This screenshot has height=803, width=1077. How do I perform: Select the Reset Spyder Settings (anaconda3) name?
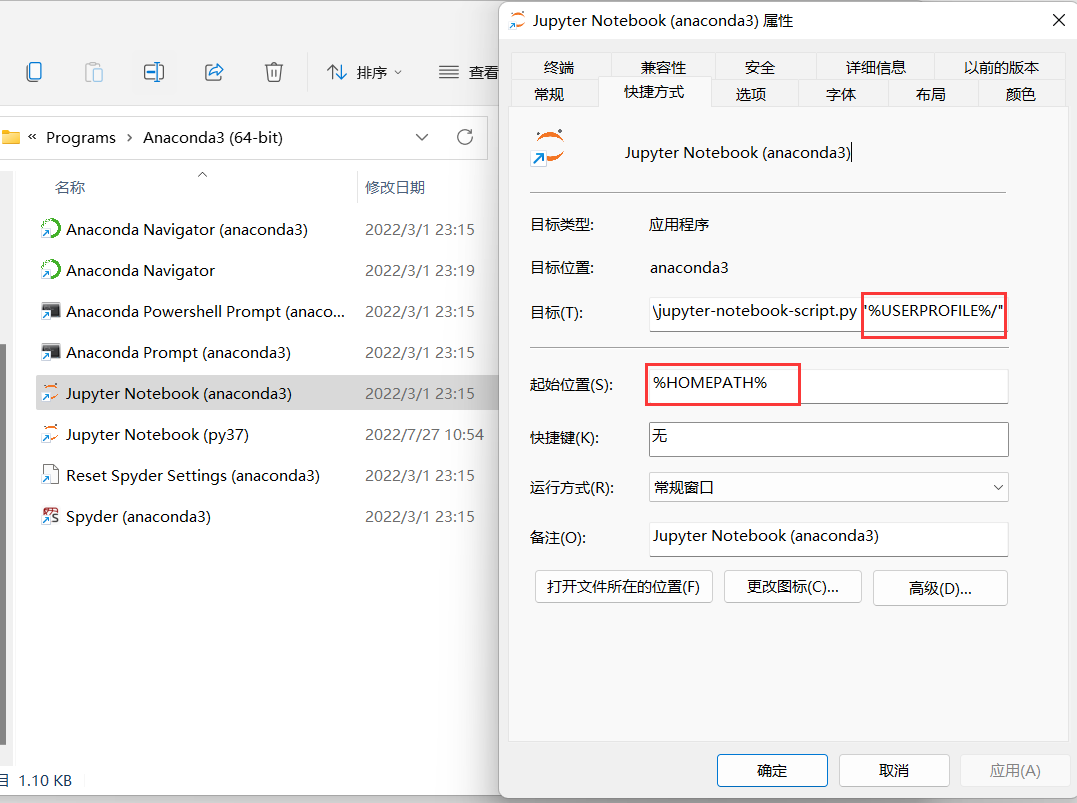(x=193, y=475)
